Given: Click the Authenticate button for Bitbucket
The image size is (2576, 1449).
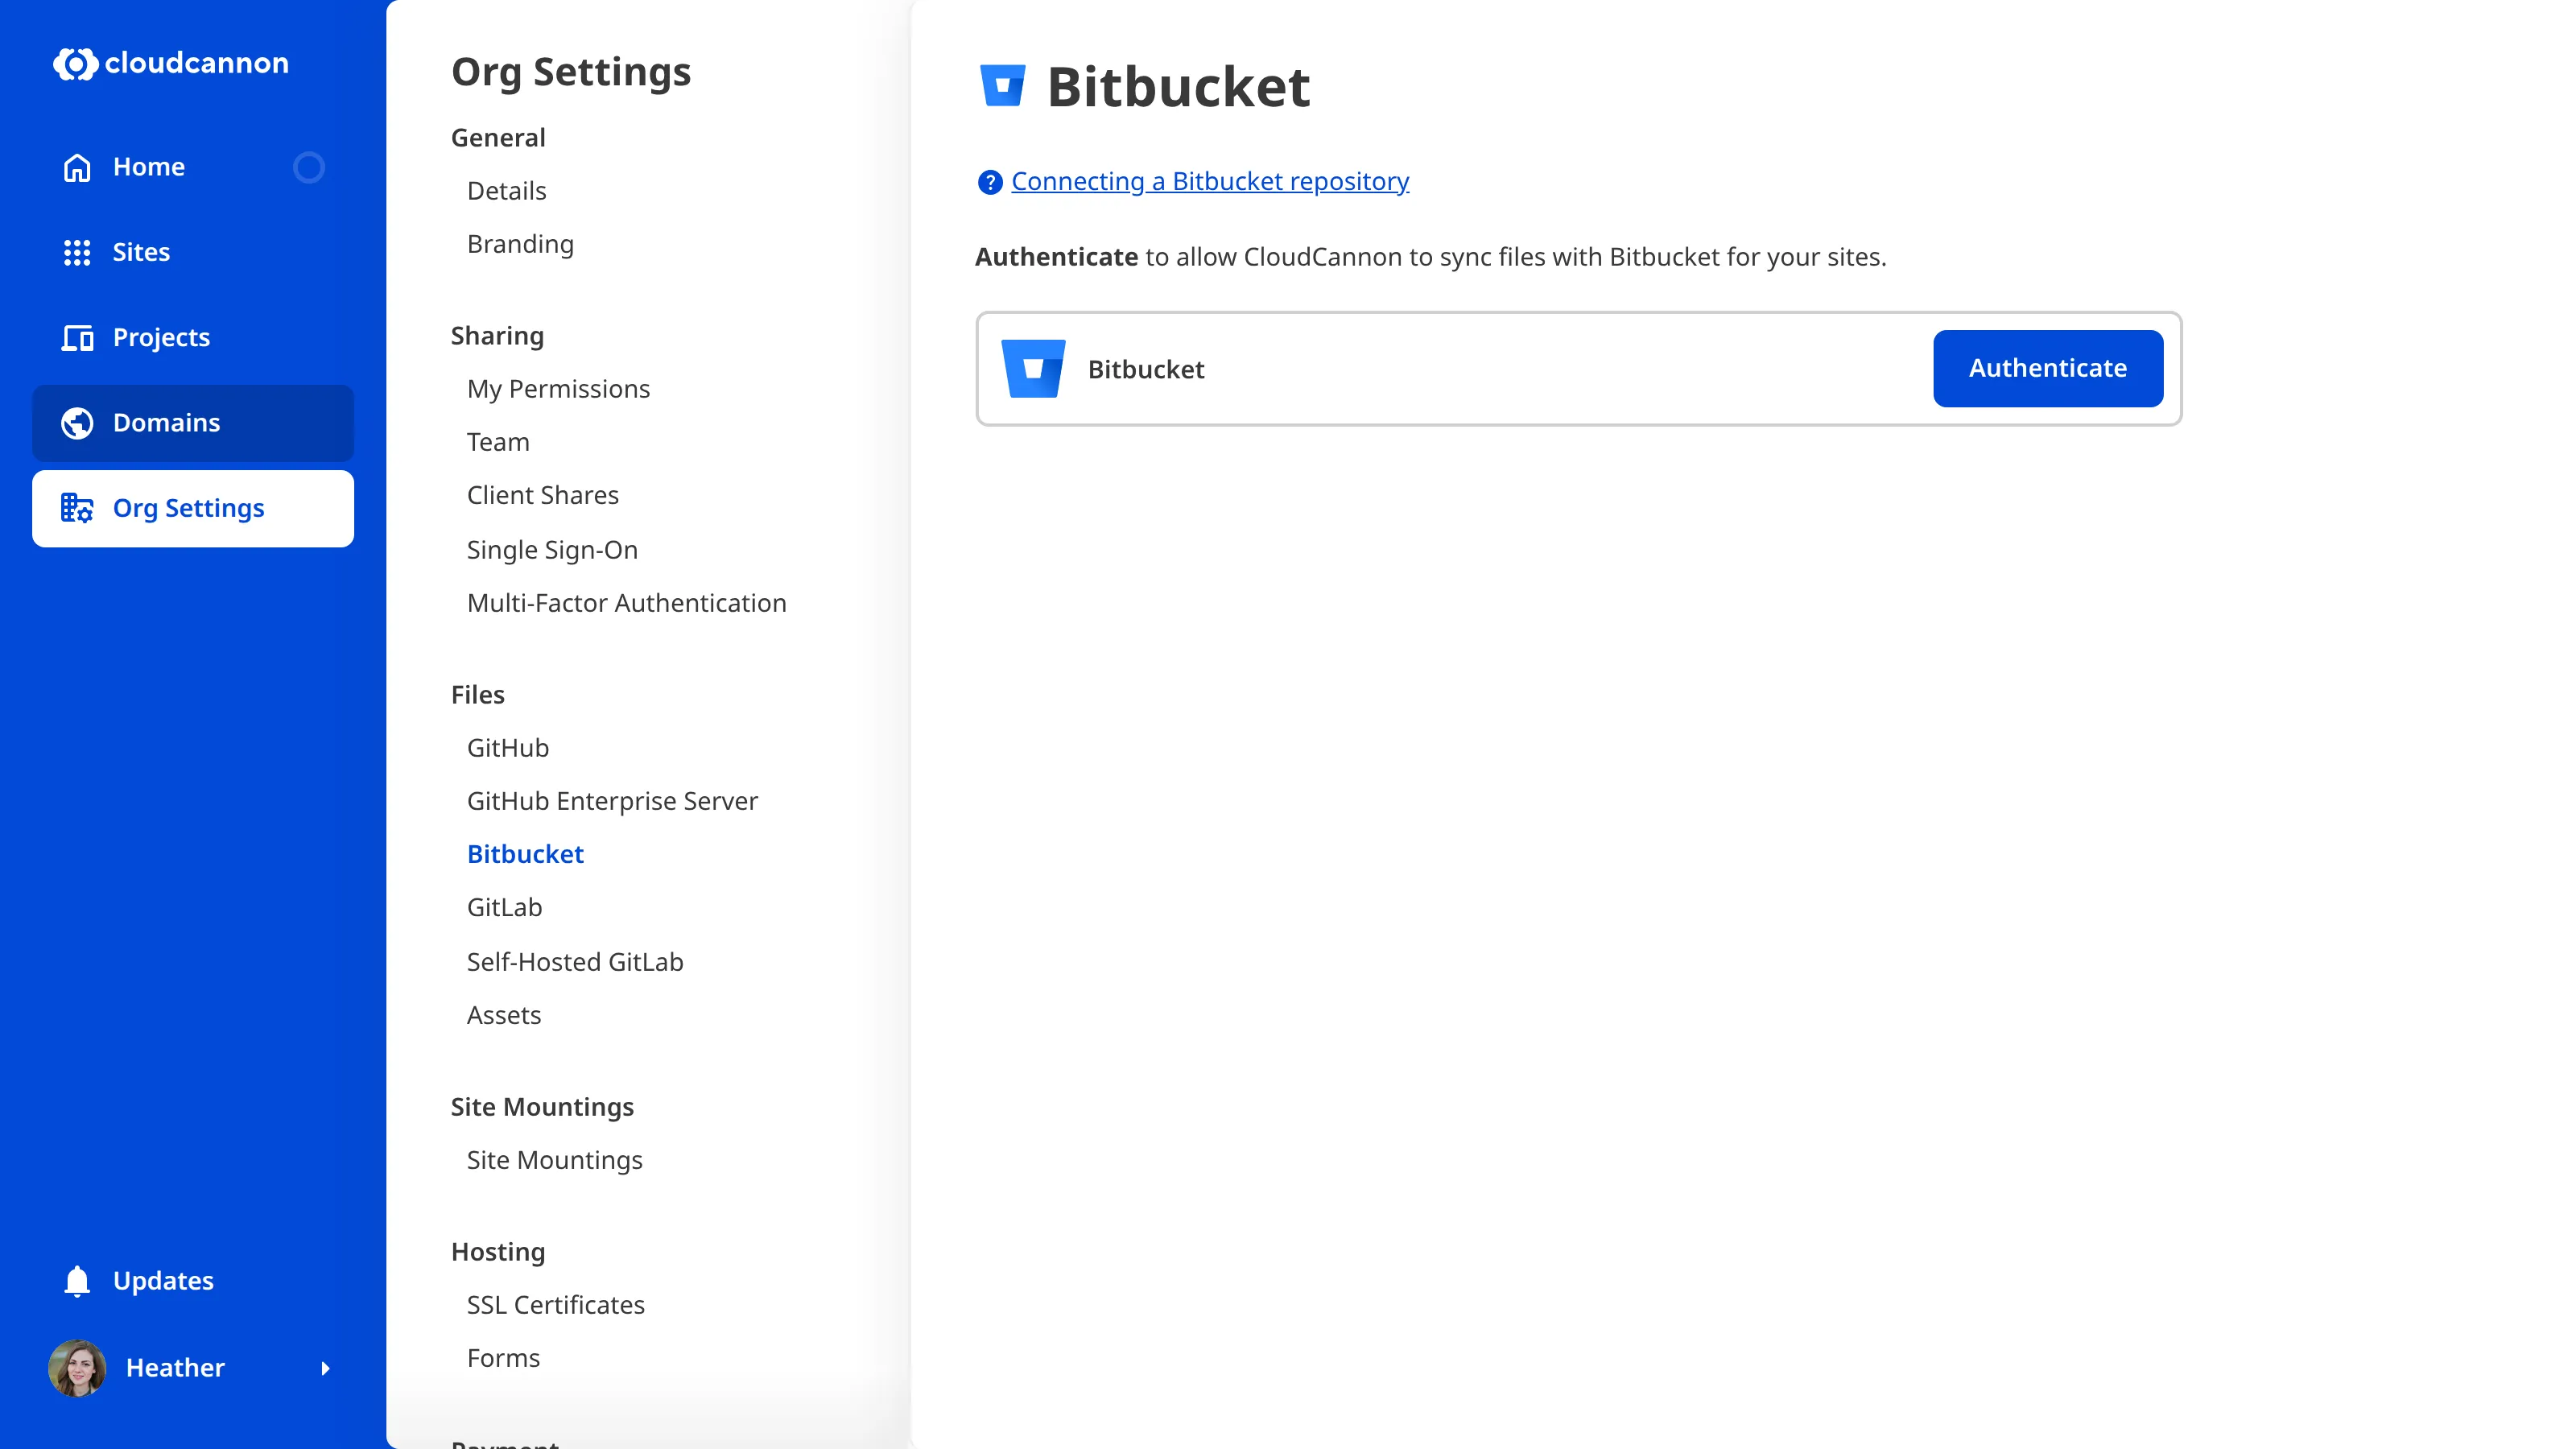Looking at the screenshot, I should (x=2047, y=368).
